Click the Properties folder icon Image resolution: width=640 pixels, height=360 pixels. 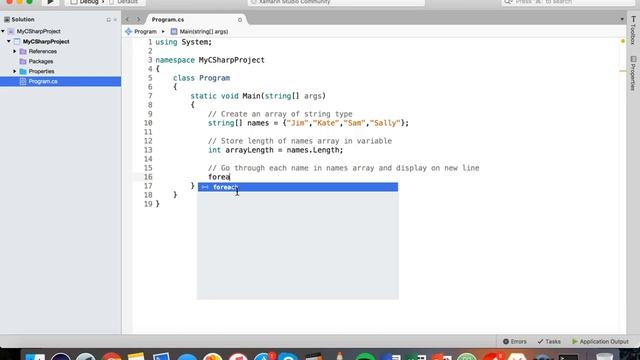23,71
